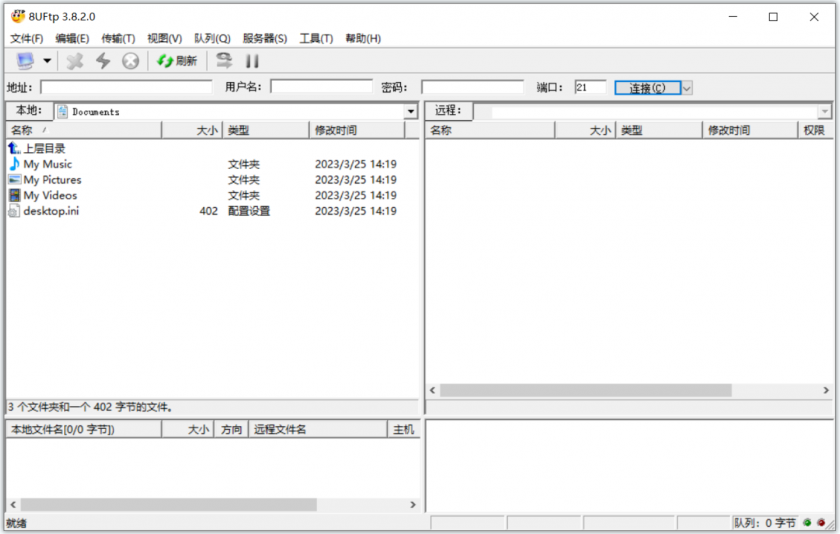840x534 pixels.
Task: Select the My Music folder
Action: tap(47, 164)
